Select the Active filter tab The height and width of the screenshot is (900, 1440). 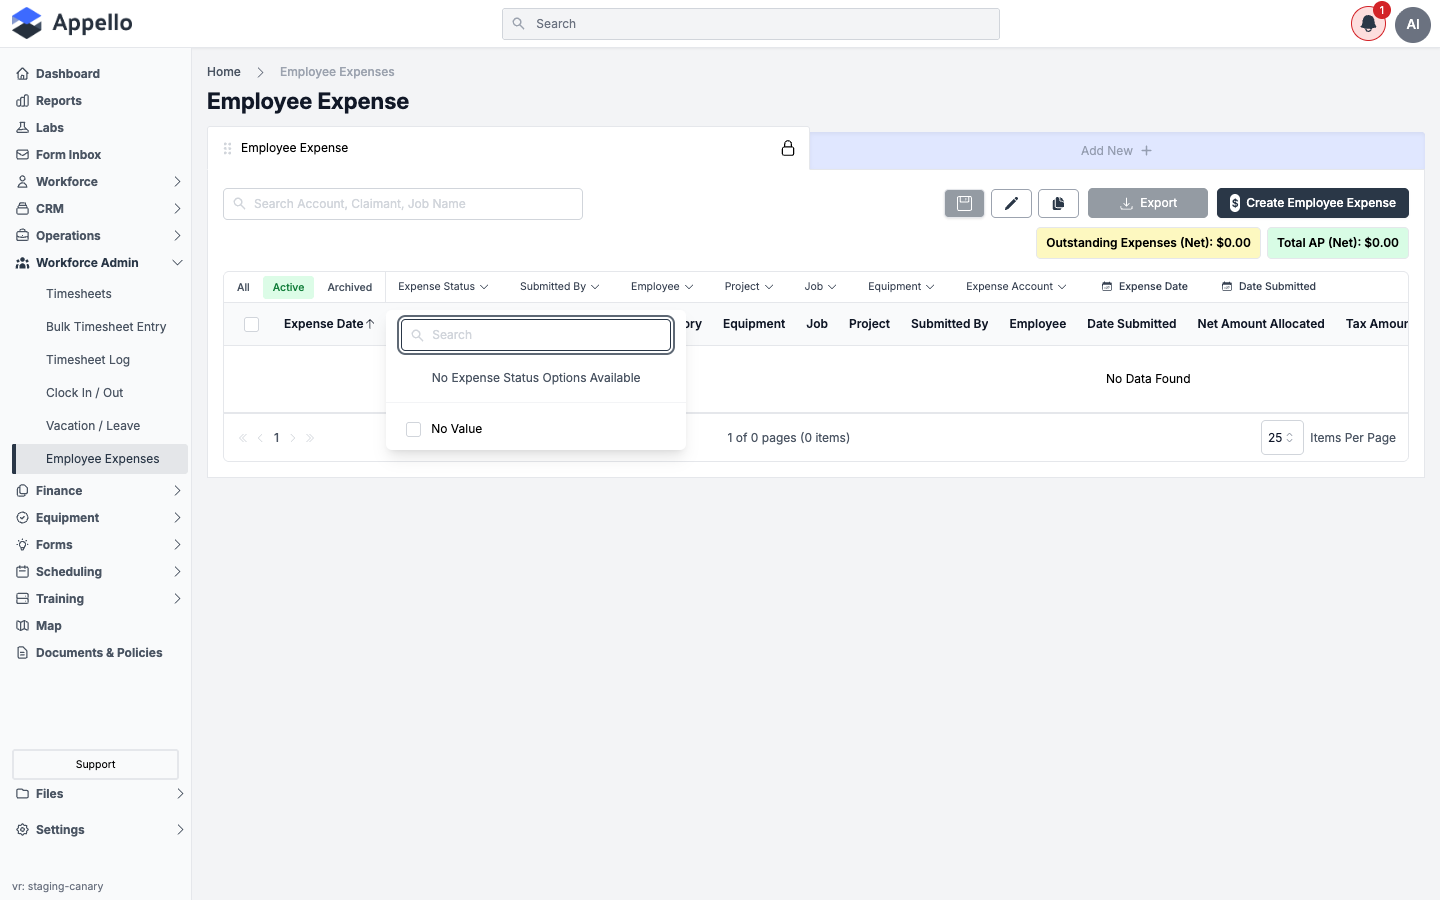click(x=288, y=288)
